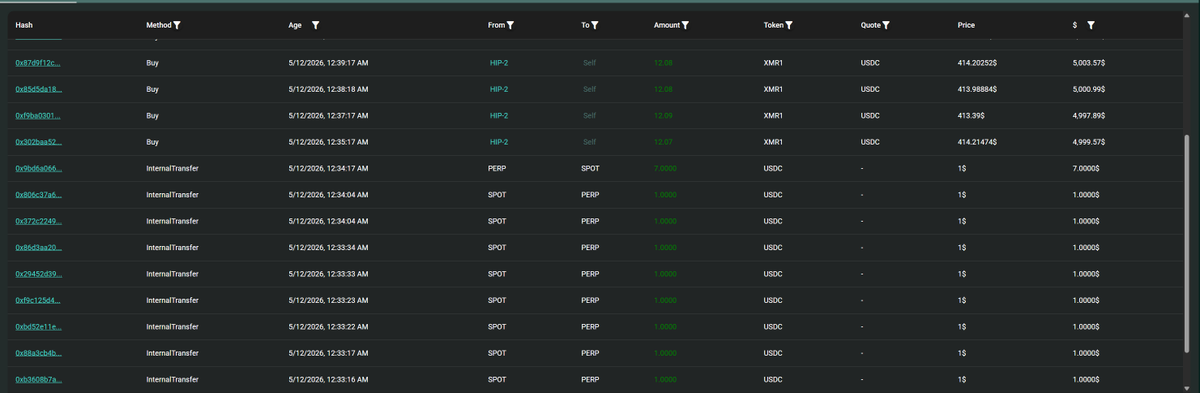Click amount 7.0000 cell
Image resolution: width=1200 pixels, height=393 pixels.
664,168
